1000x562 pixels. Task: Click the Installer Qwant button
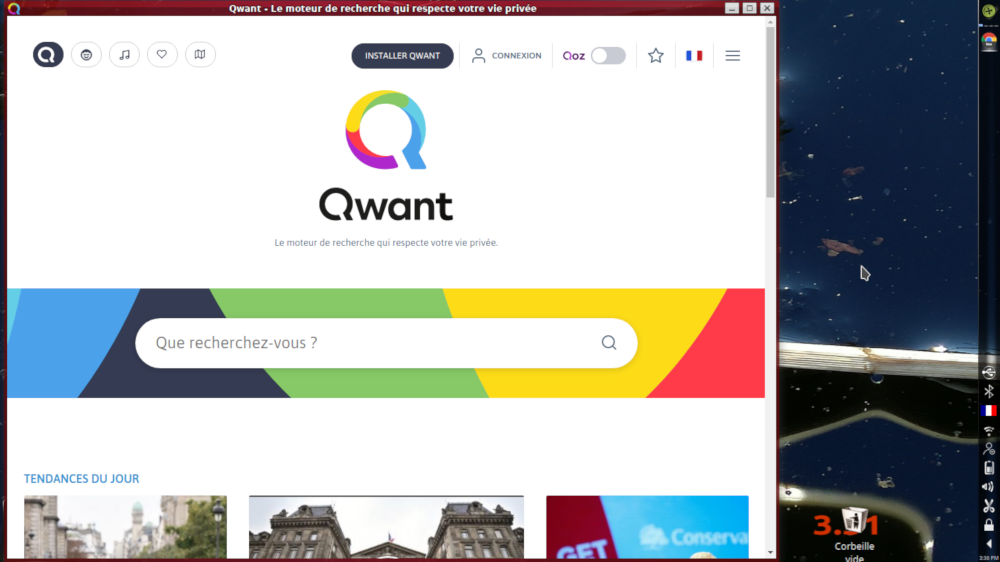click(402, 55)
